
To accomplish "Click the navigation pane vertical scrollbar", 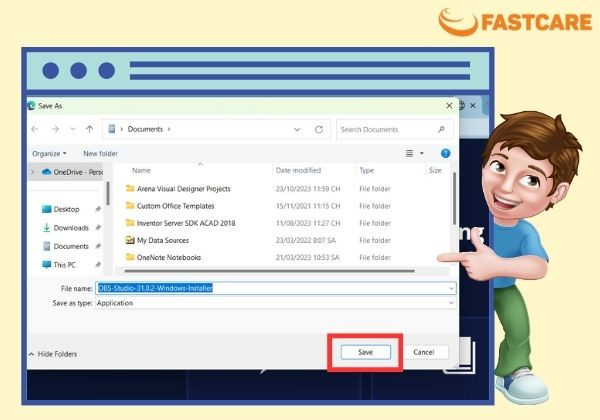I will 108,193.
